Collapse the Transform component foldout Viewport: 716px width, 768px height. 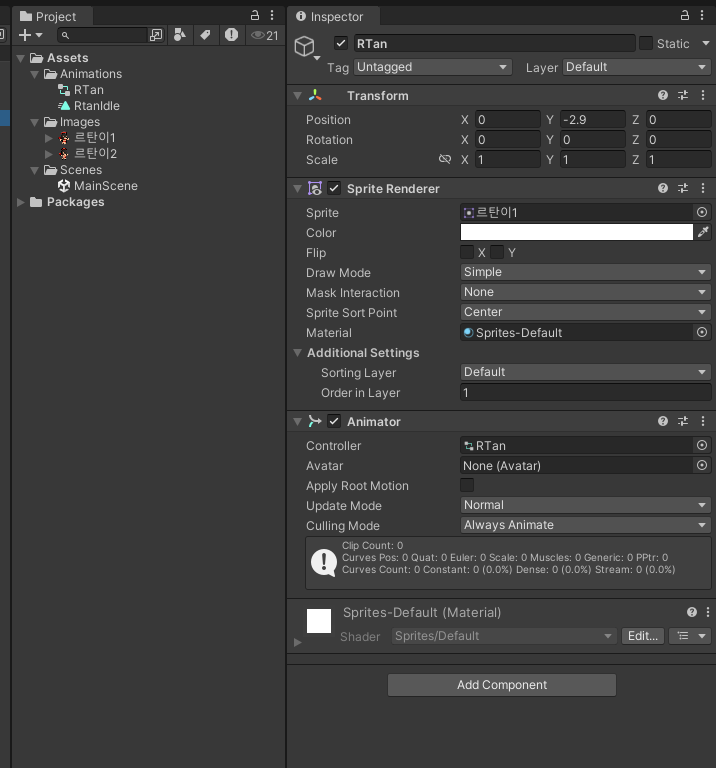click(297, 96)
